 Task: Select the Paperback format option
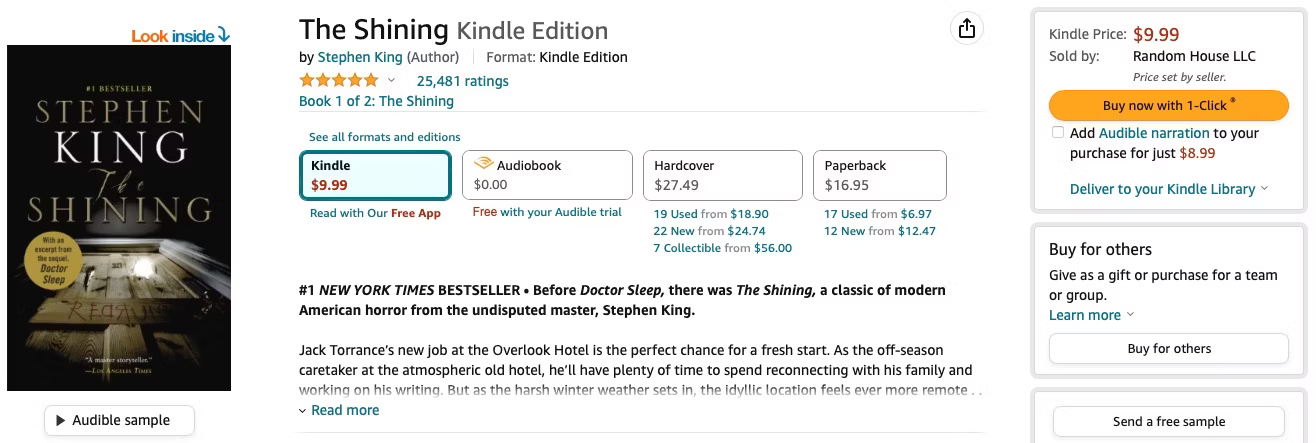[879, 176]
